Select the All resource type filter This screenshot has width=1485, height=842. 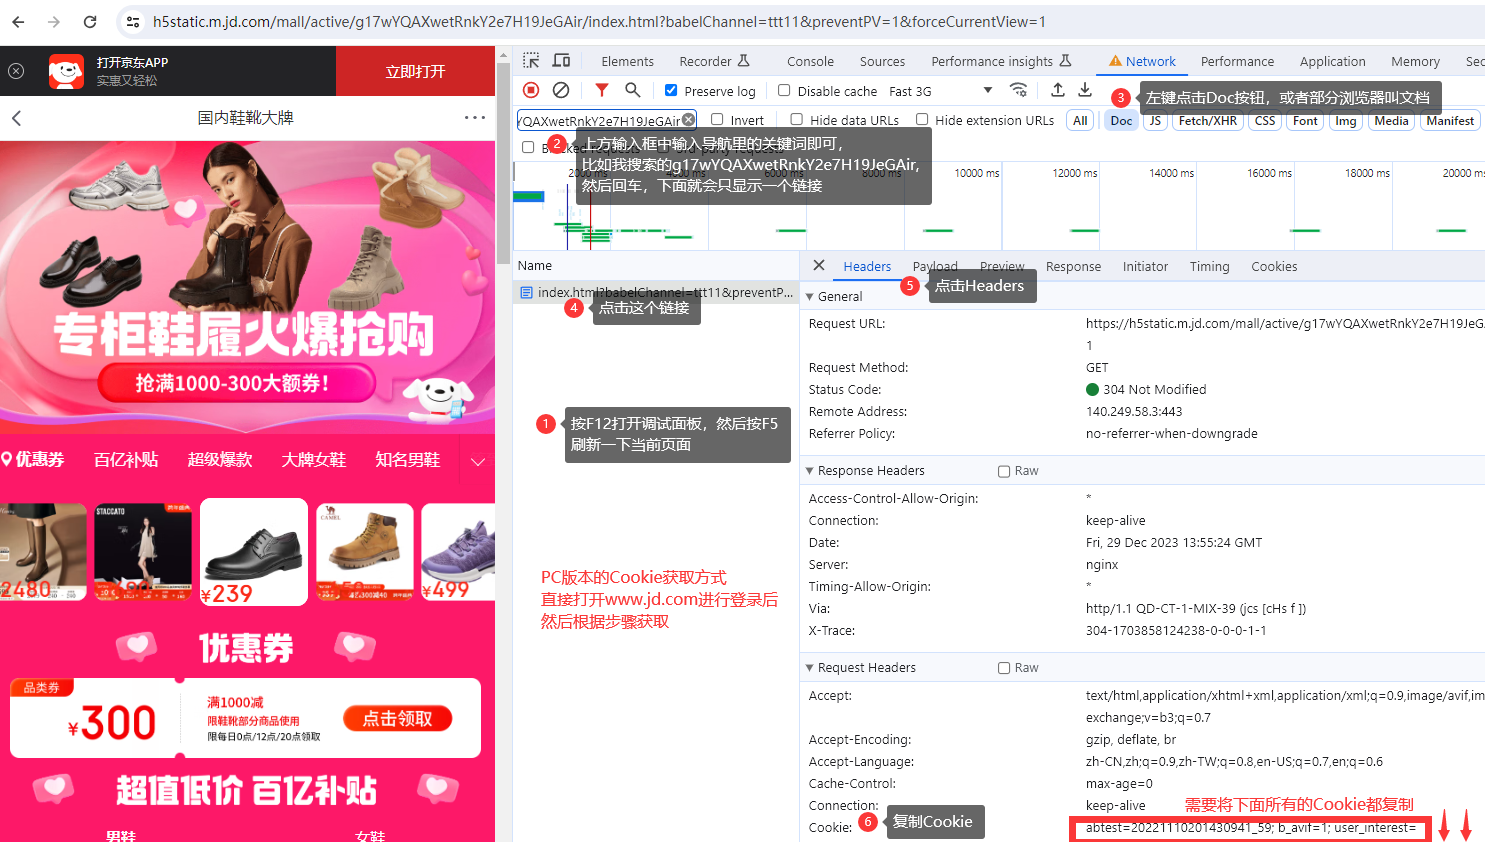pos(1080,120)
